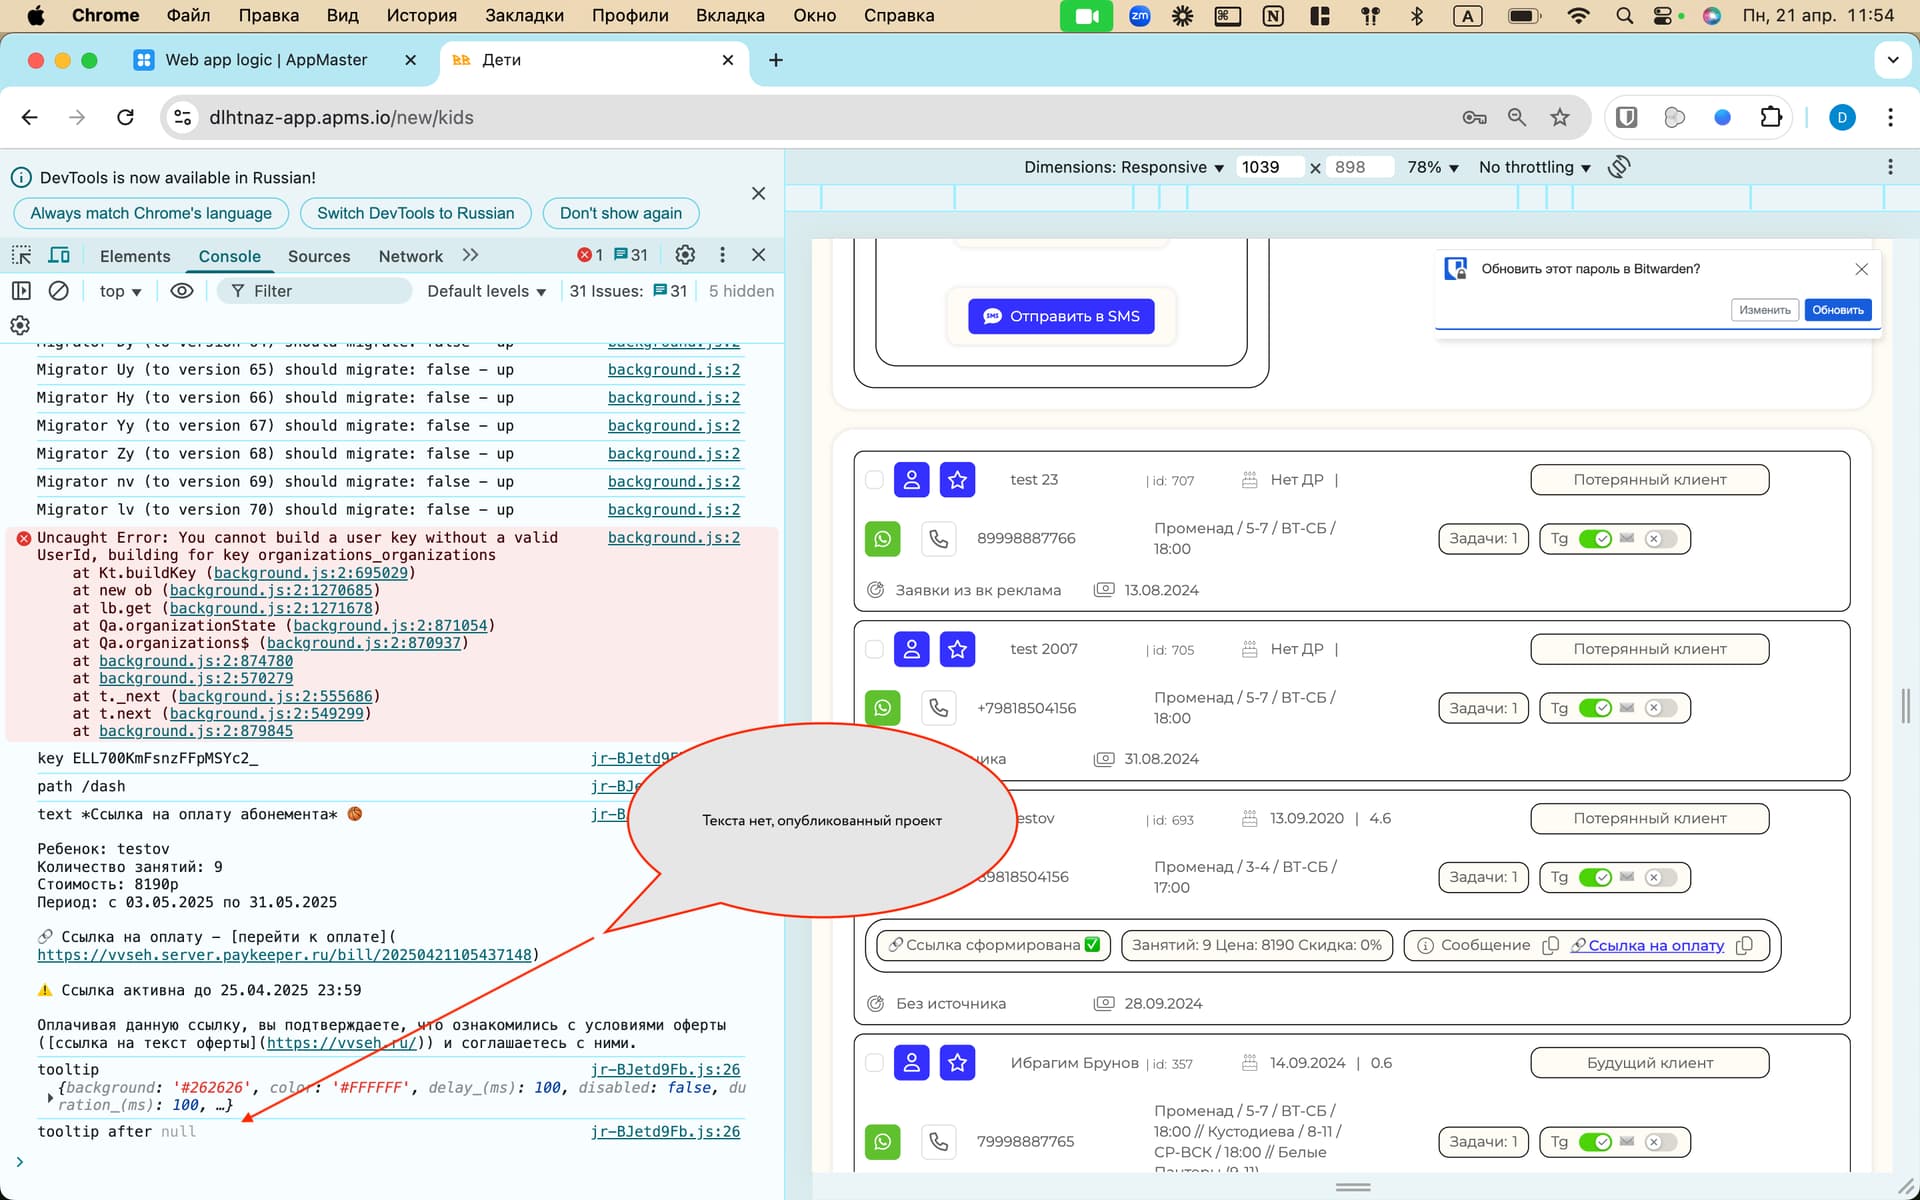Image resolution: width=1920 pixels, height=1200 pixels.
Task: Open the profile icon for test 23
Action: pyautogui.click(x=911, y=480)
